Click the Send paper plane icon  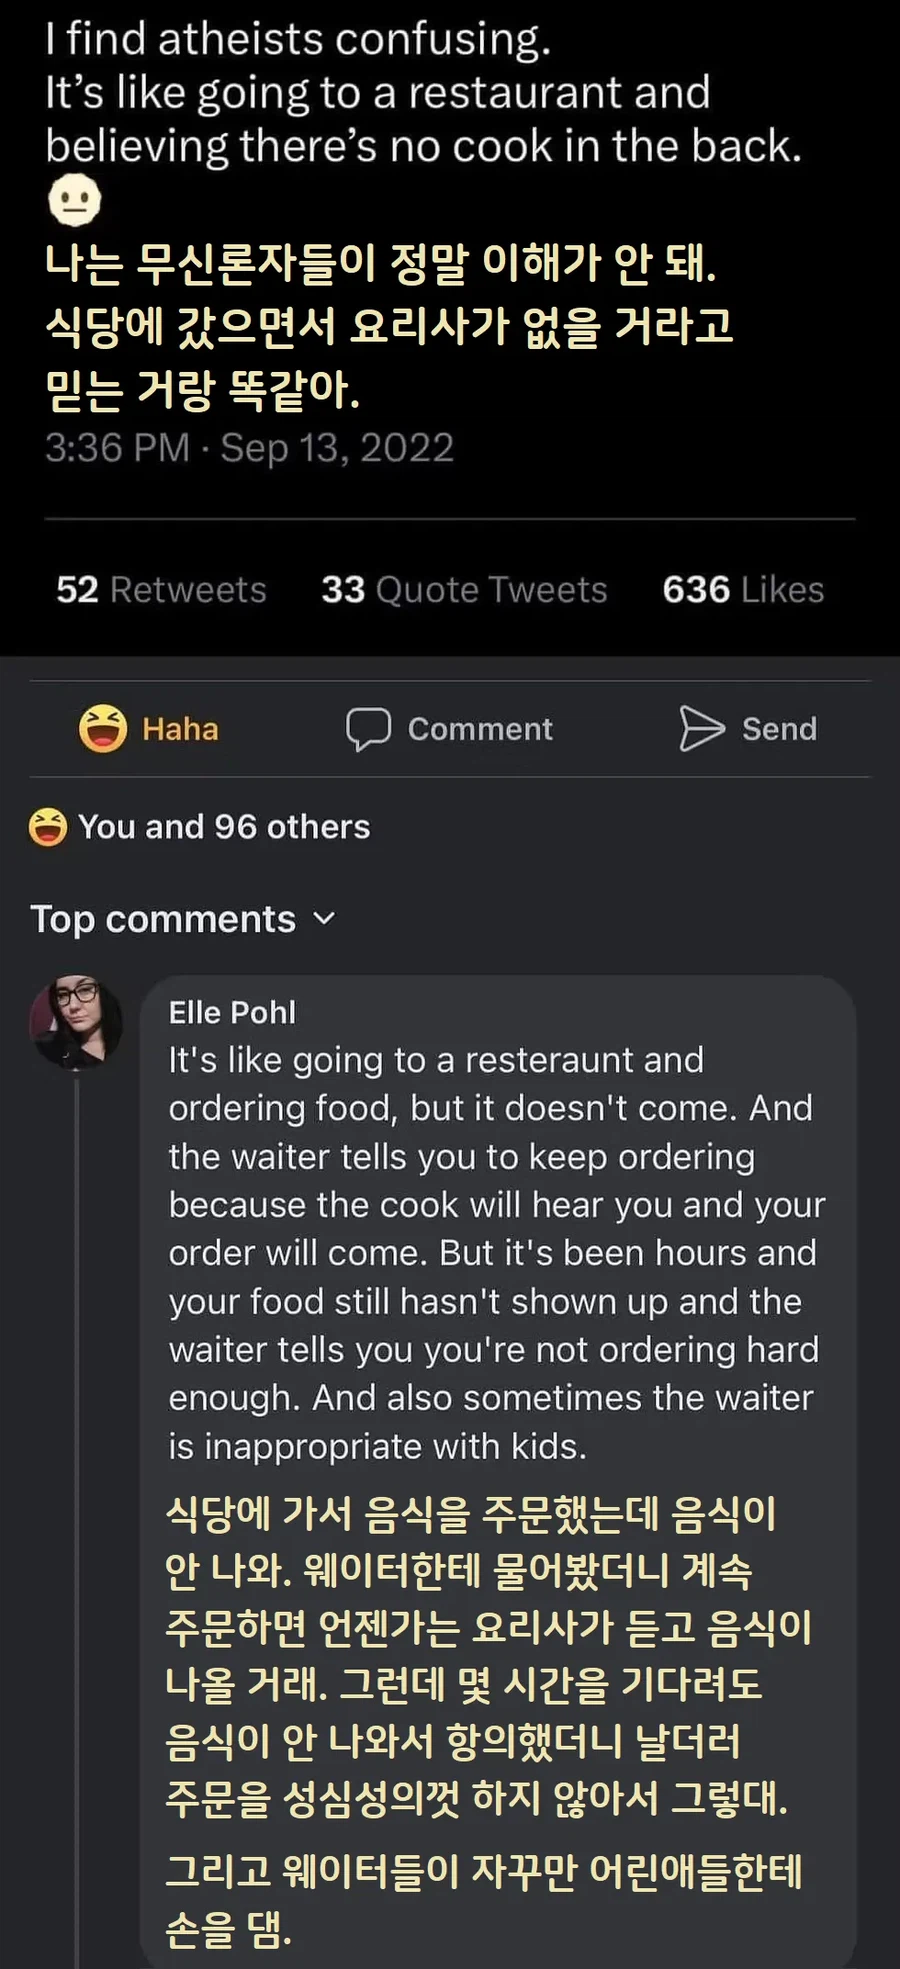click(x=701, y=728)
